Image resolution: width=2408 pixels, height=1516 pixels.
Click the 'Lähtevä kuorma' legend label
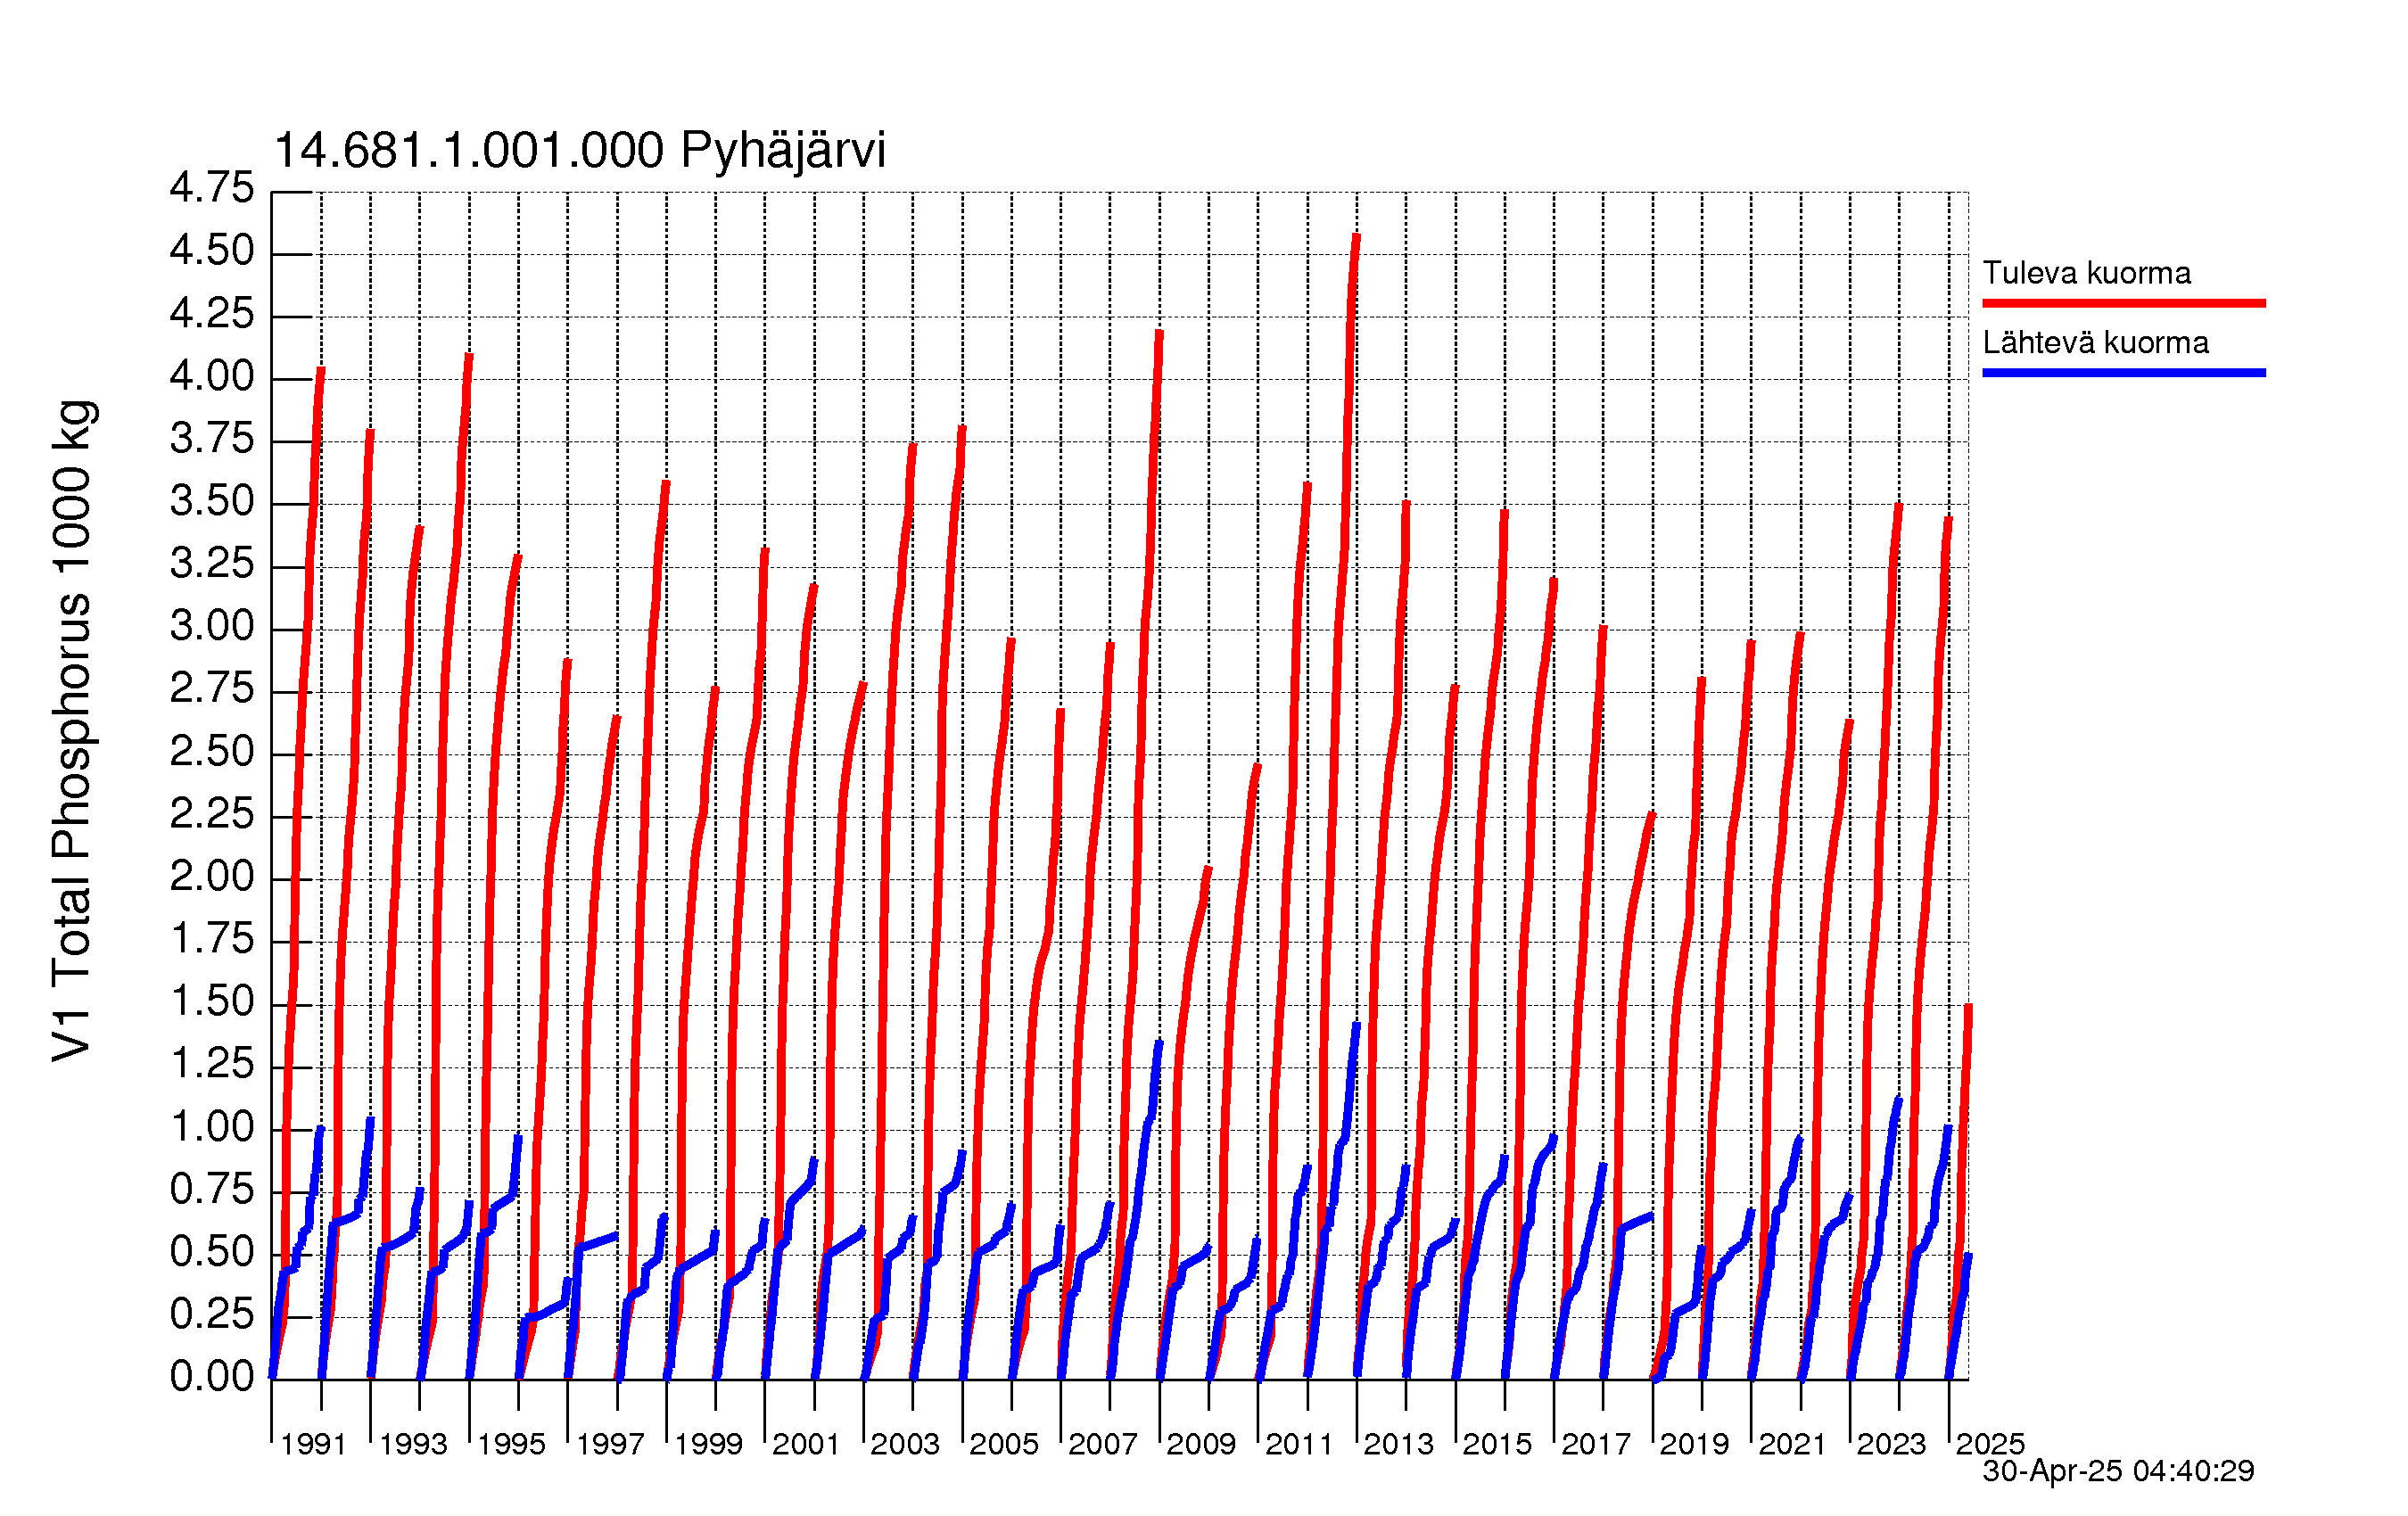(2095, 343)
